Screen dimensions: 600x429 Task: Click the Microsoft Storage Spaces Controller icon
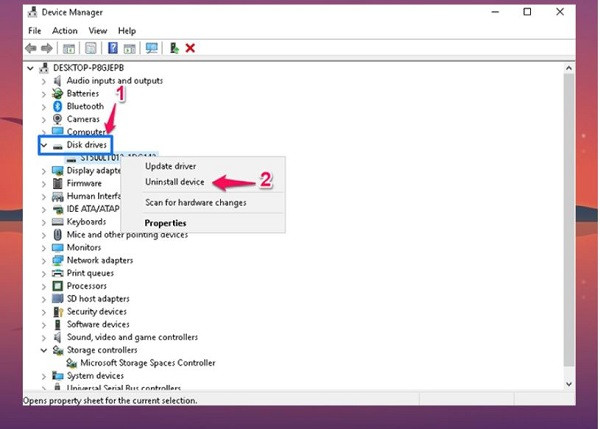[72, 363]
